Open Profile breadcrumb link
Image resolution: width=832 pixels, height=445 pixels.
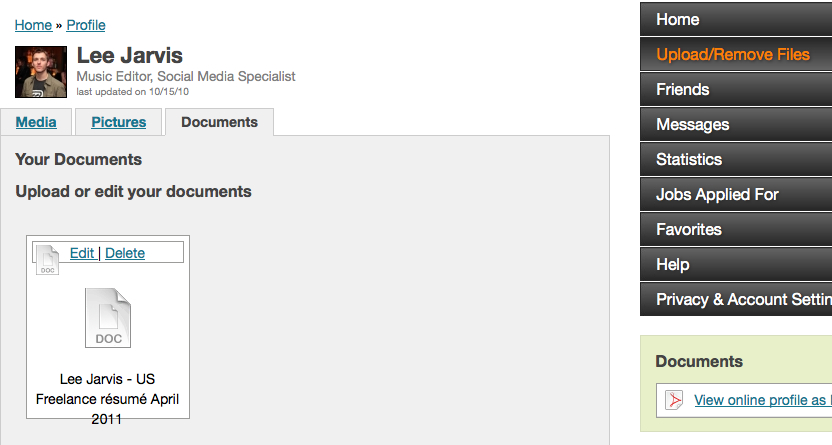coord(86,25)
